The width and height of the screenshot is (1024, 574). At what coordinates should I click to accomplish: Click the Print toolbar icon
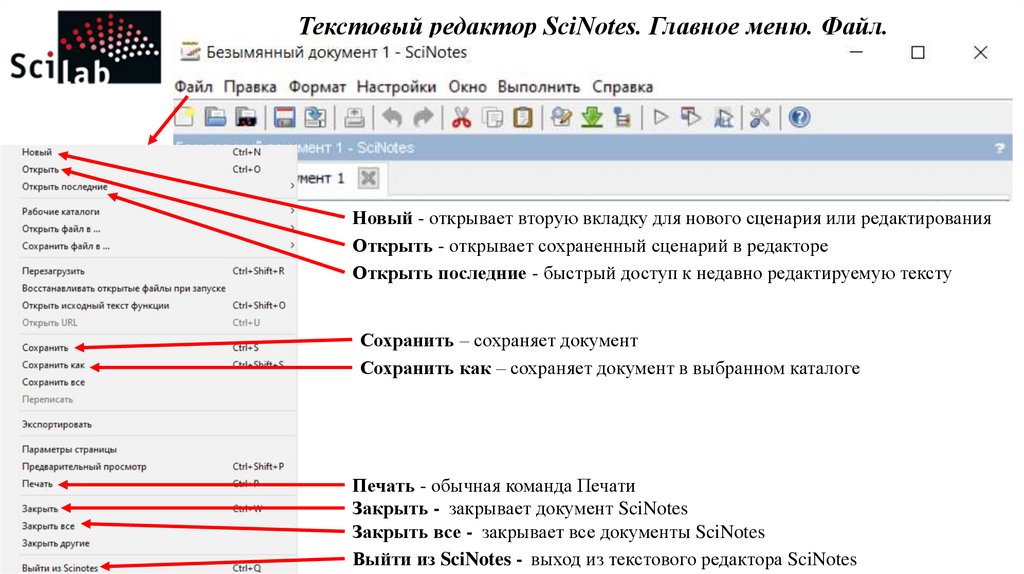[x=355, y=118]
